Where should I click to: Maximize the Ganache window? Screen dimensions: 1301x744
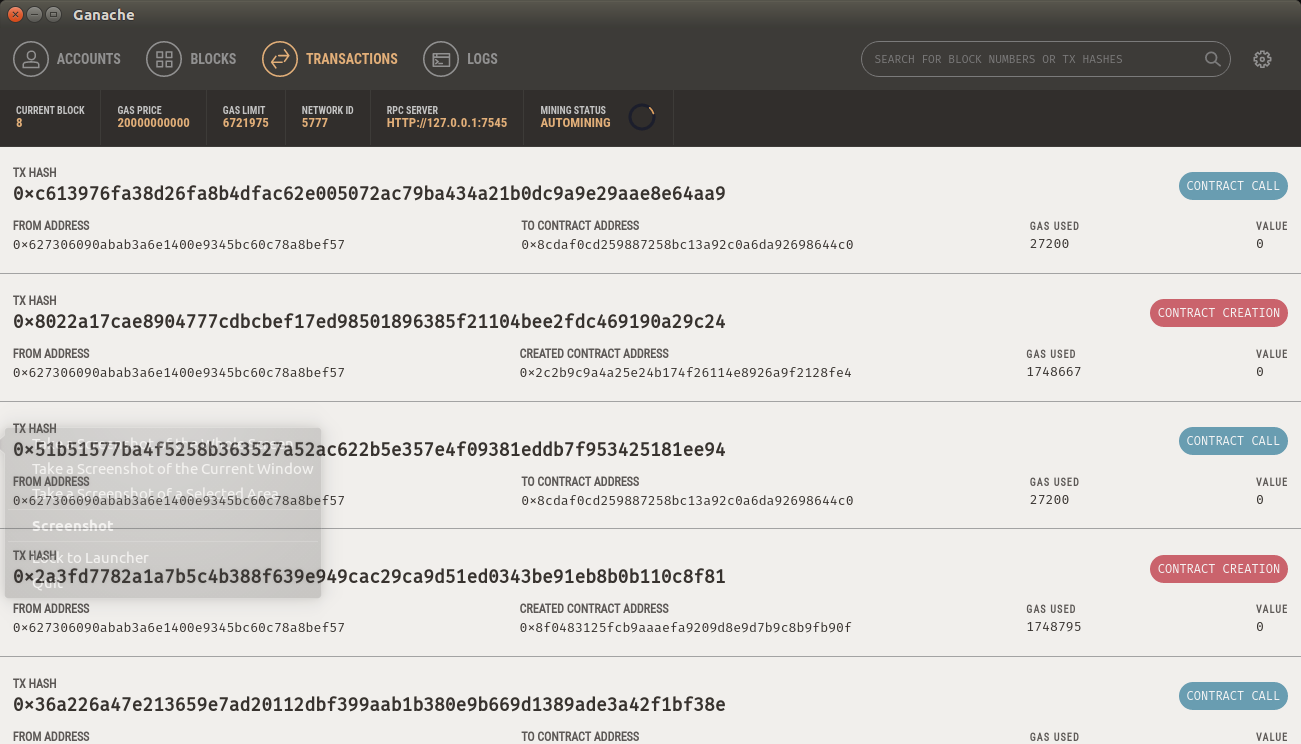coord(53,14)
